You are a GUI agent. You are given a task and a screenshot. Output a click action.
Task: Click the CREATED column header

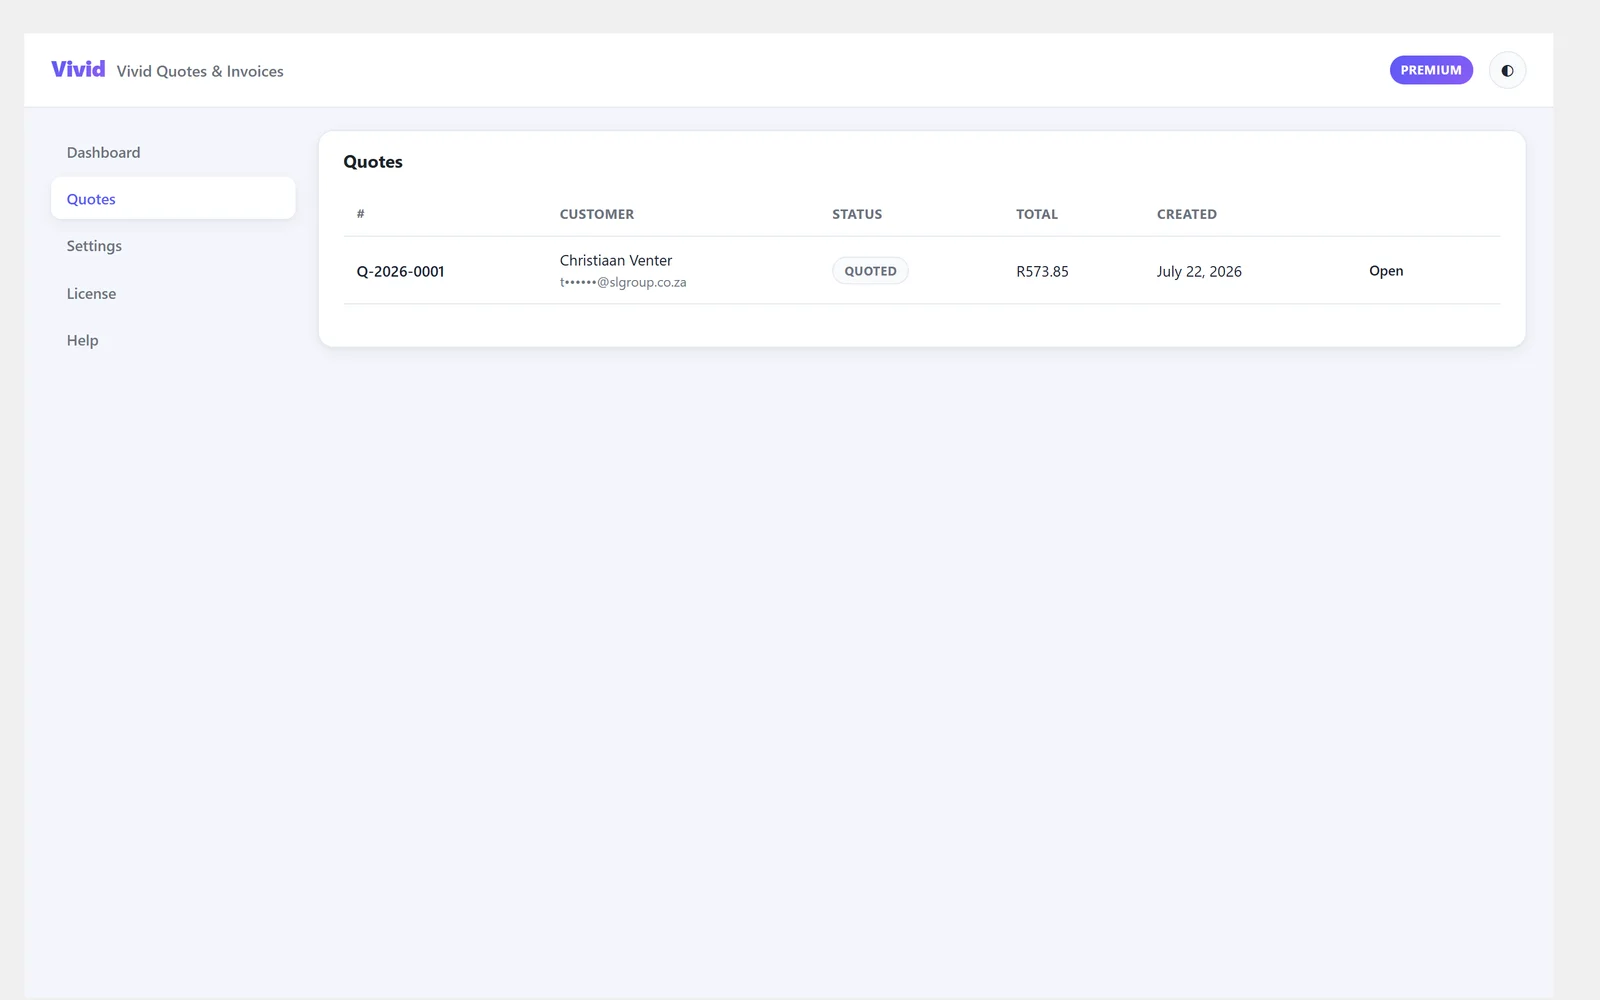1187,214
